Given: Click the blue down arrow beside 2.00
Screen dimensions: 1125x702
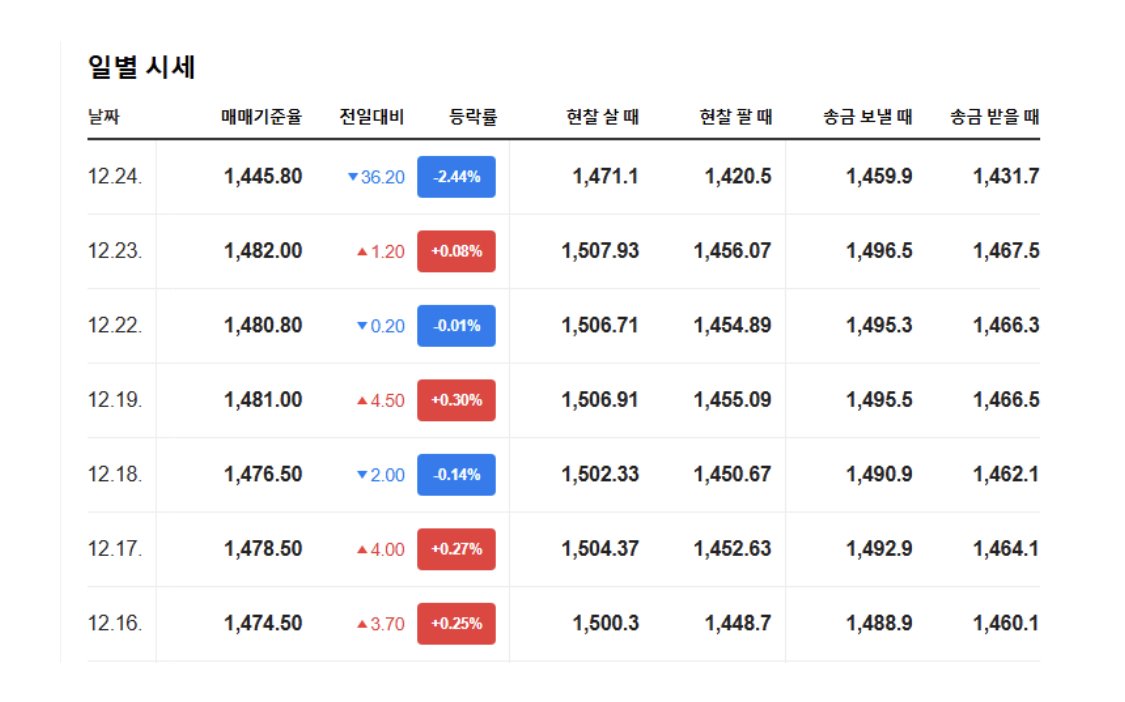Looking at the screenshot, I should [x=362, y=475].
